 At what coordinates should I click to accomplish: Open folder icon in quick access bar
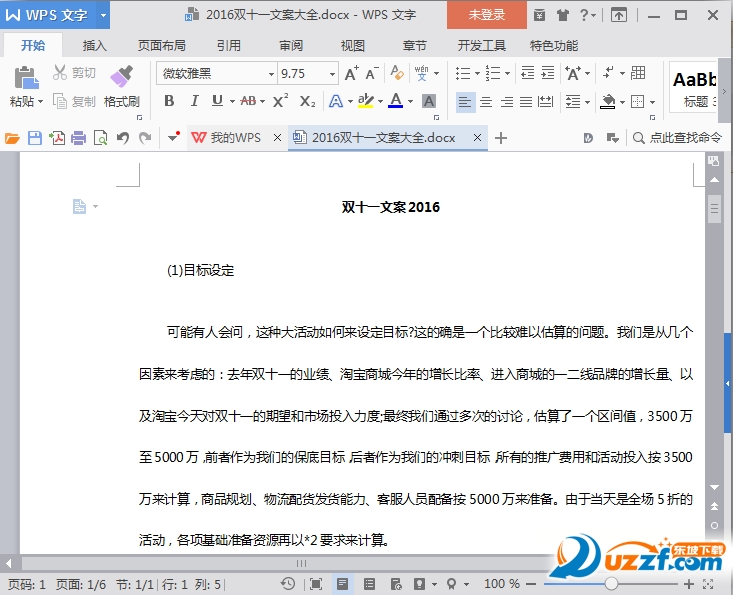click(12, 138)
